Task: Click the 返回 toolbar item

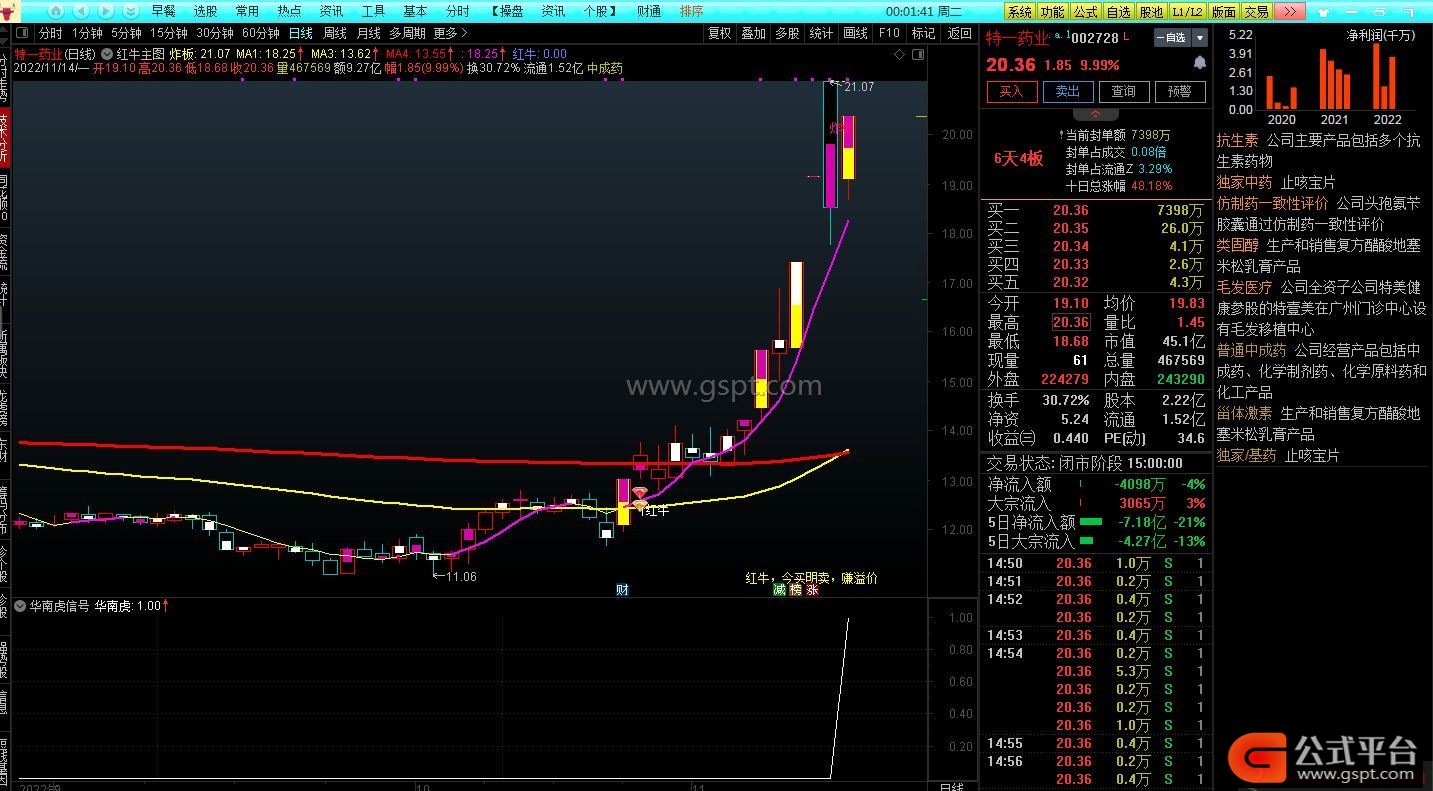Action: 959,33
